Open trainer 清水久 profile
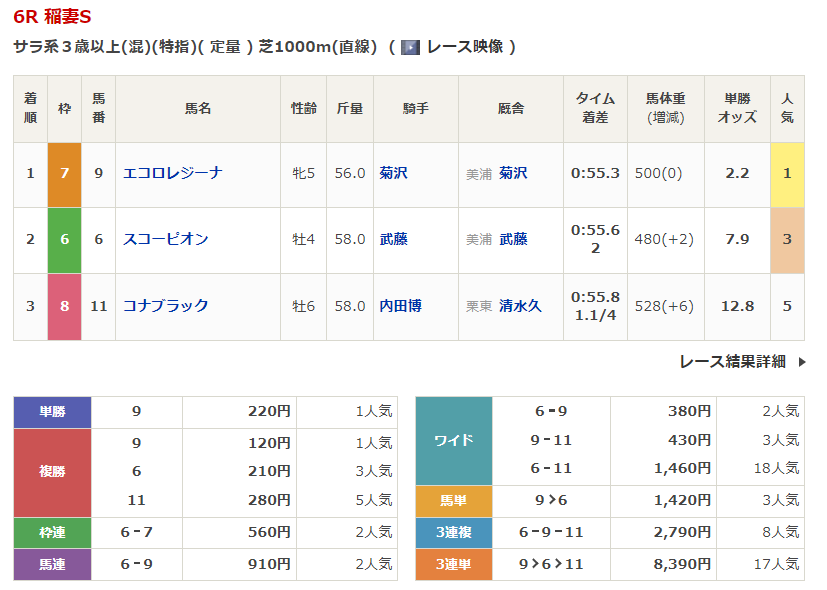827x590 pixels. point(520,306)
